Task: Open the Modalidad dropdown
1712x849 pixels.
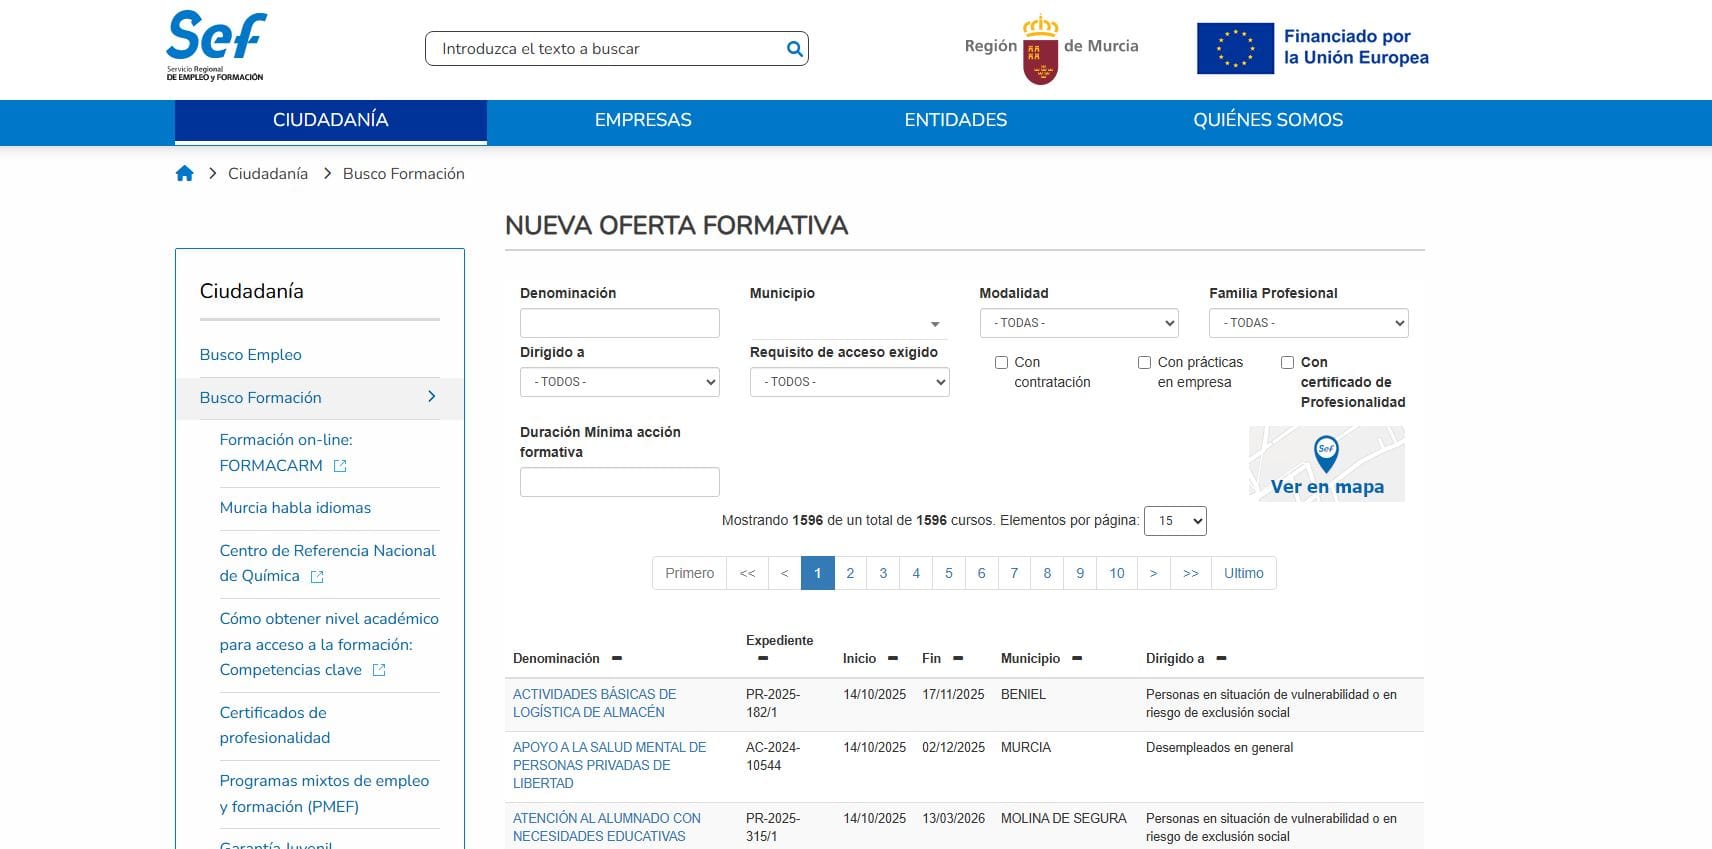Action: (x=1078, y=323)
